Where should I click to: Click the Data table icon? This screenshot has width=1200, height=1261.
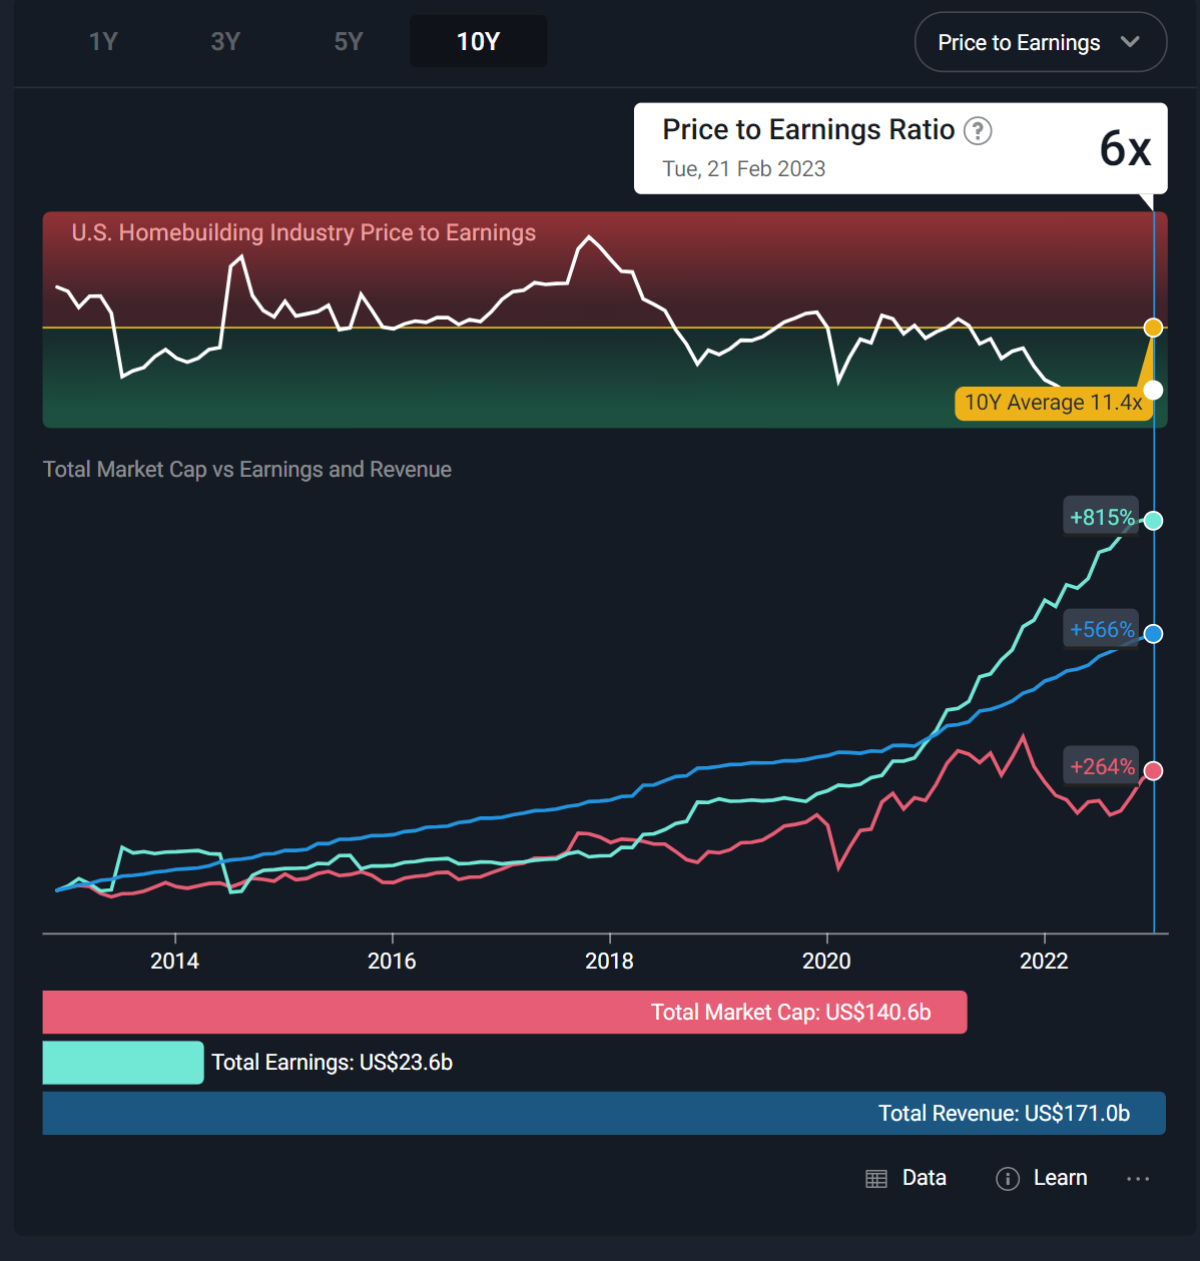876,1179
